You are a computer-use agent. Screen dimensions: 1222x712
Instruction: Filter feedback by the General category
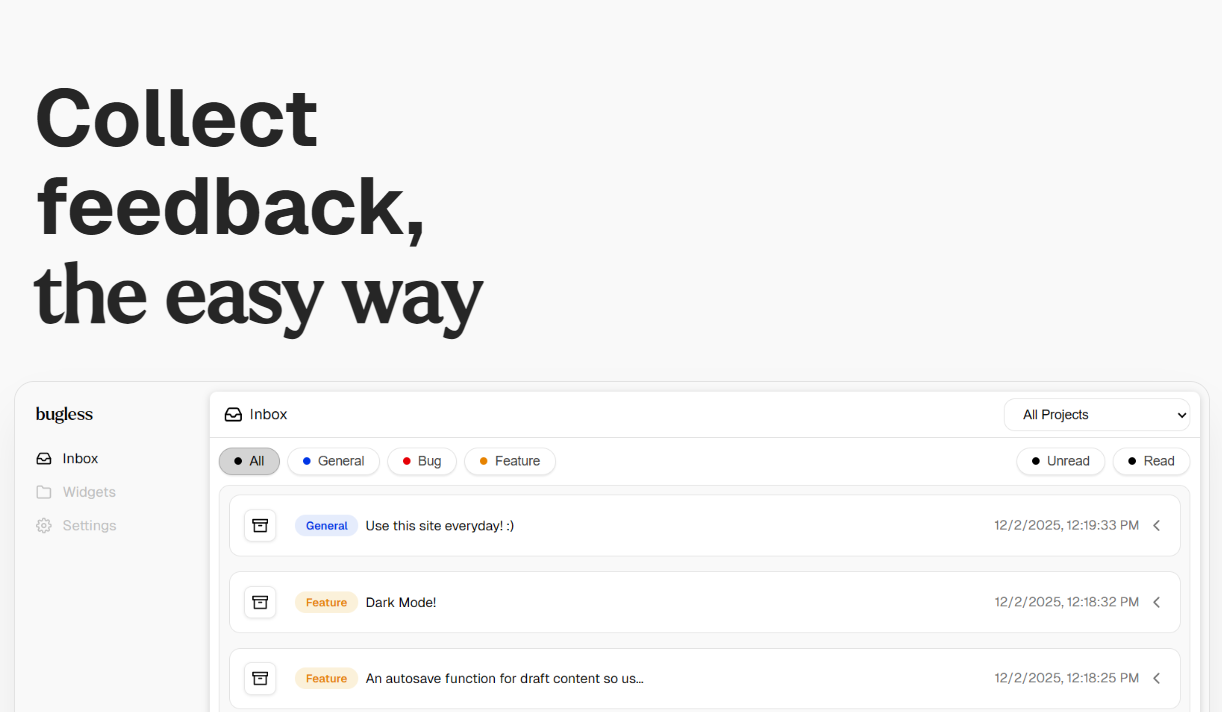coord(333,461)
